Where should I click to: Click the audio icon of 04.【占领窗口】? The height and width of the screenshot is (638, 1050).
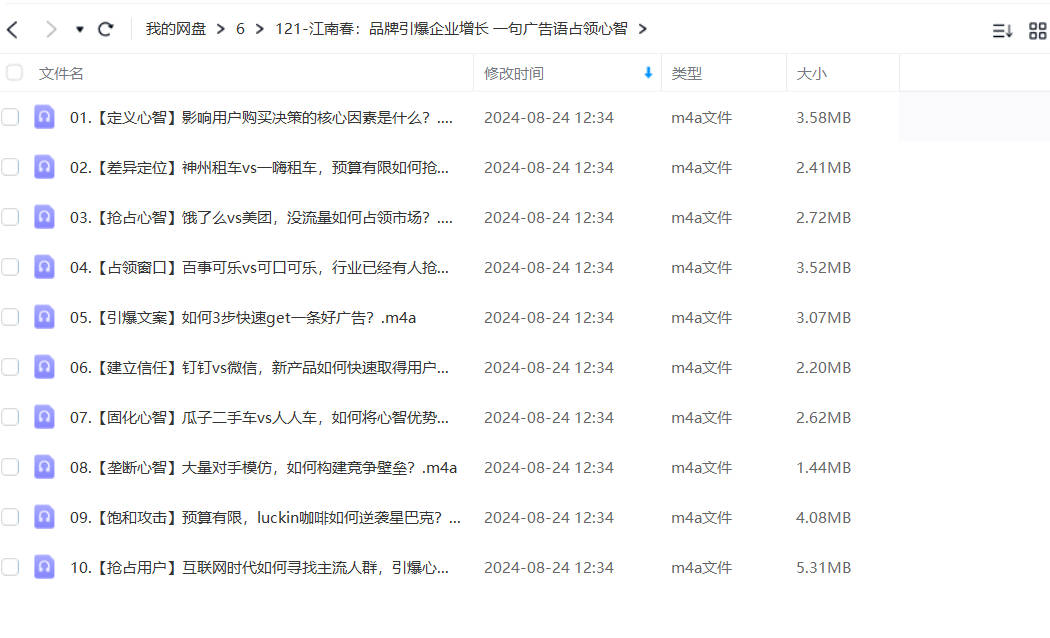coord(44,266)
